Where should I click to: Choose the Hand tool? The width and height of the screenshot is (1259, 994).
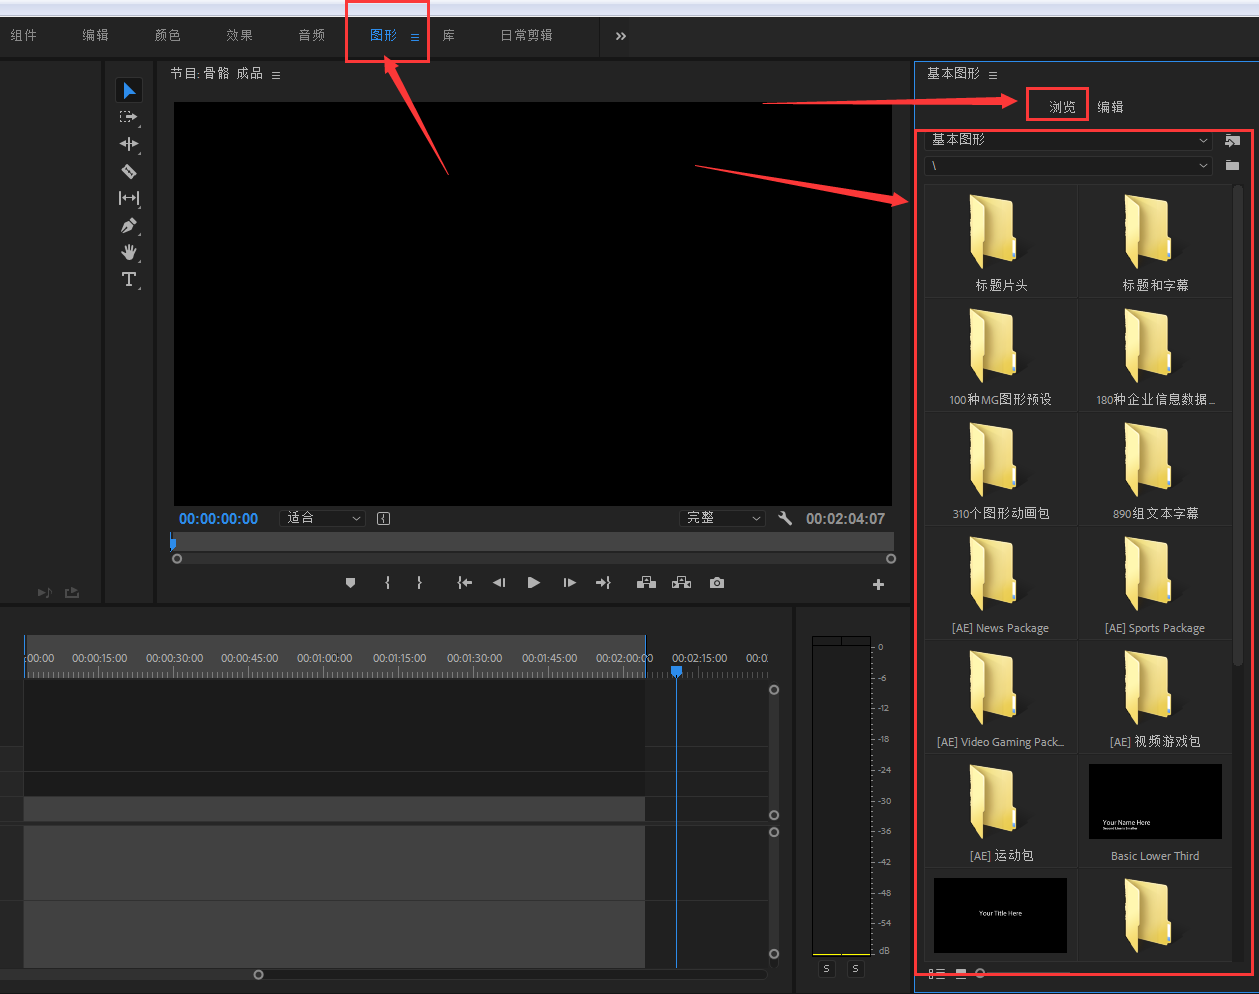tap(128, 252)
